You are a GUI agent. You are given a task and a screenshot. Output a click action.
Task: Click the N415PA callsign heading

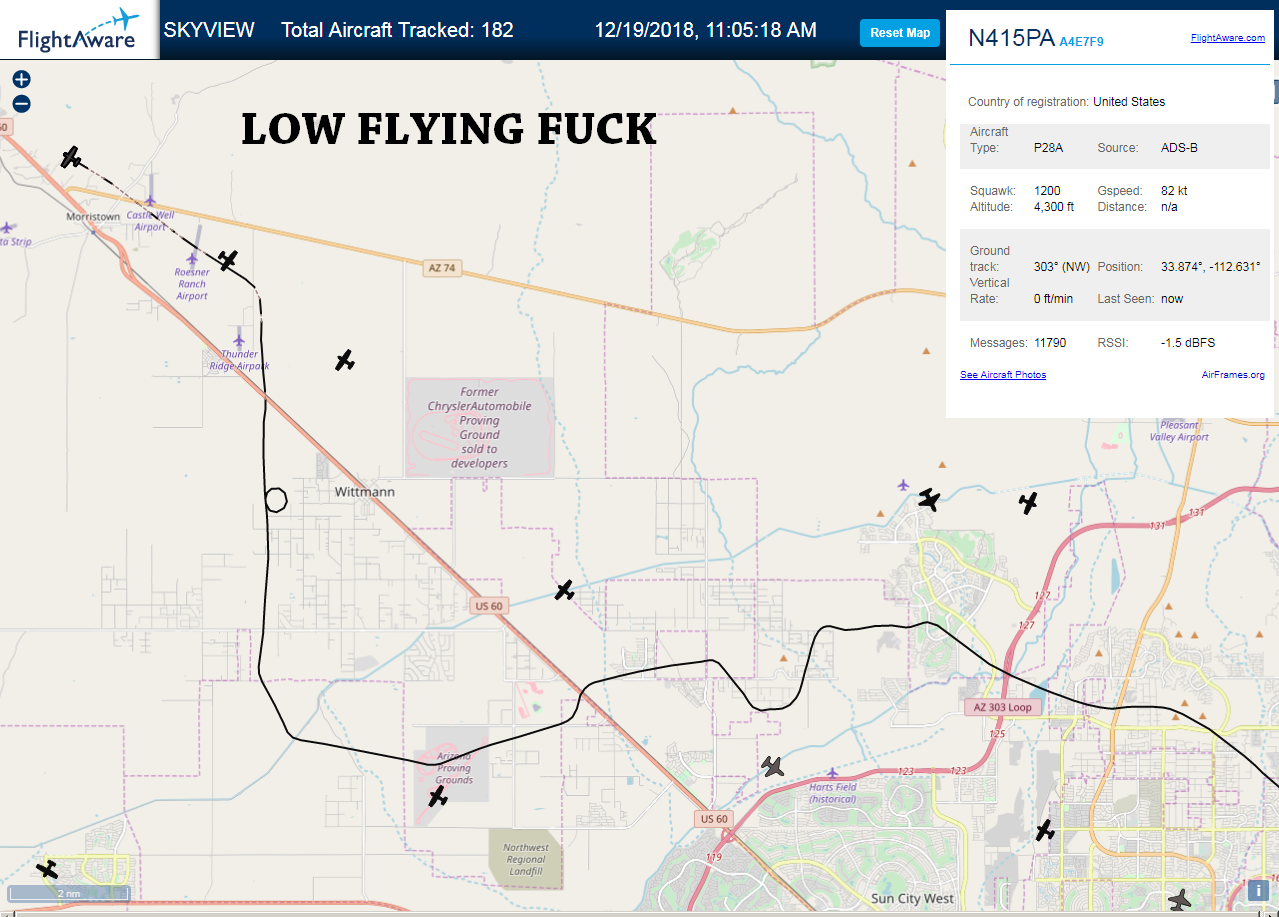click(x=1011, y=39)
